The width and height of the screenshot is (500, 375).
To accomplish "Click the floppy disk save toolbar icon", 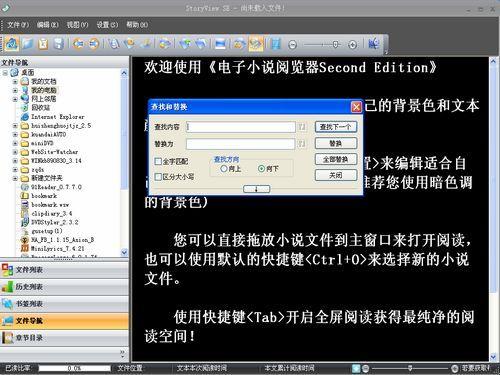I will 59,44.
